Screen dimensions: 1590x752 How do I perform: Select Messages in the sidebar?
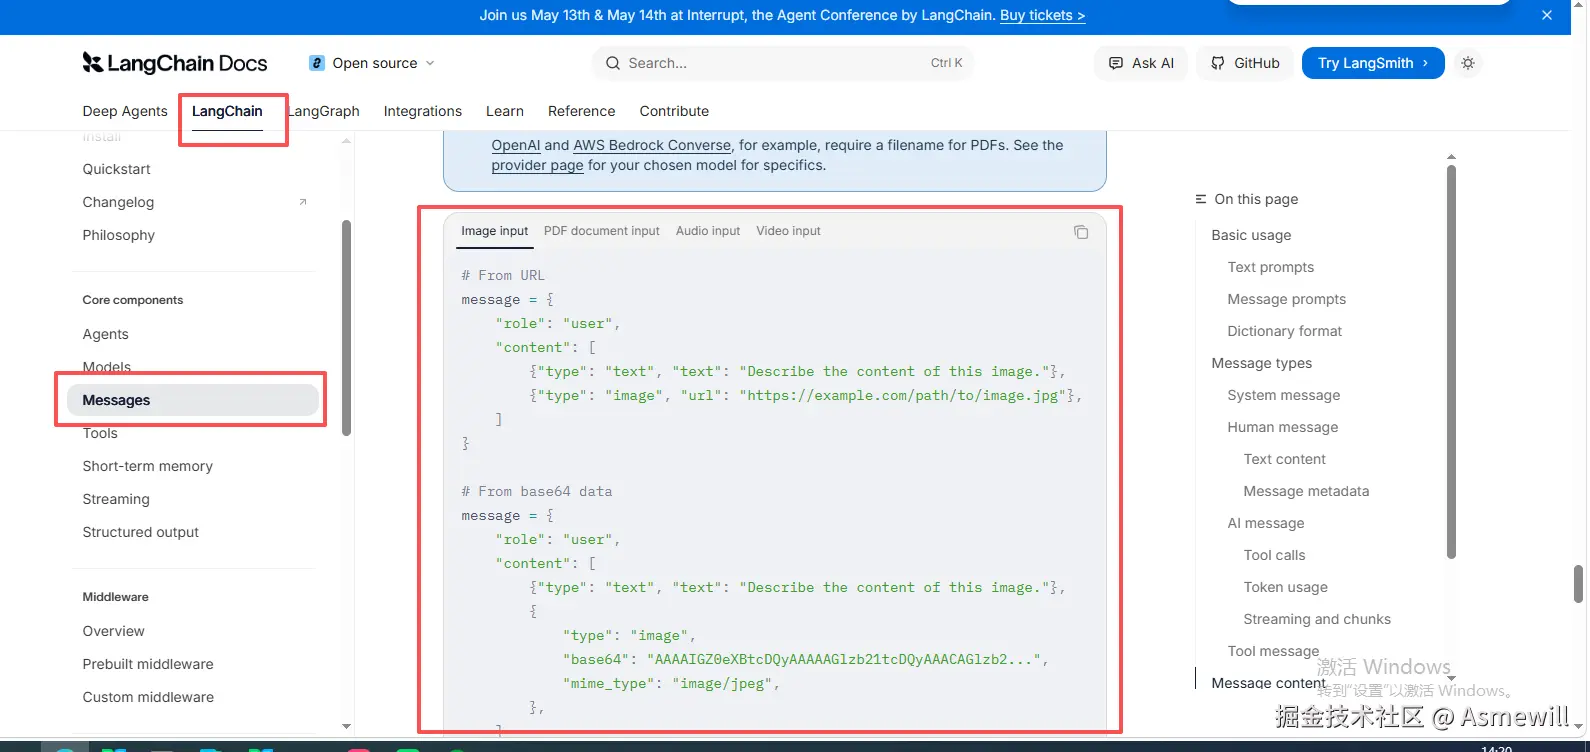193,400
